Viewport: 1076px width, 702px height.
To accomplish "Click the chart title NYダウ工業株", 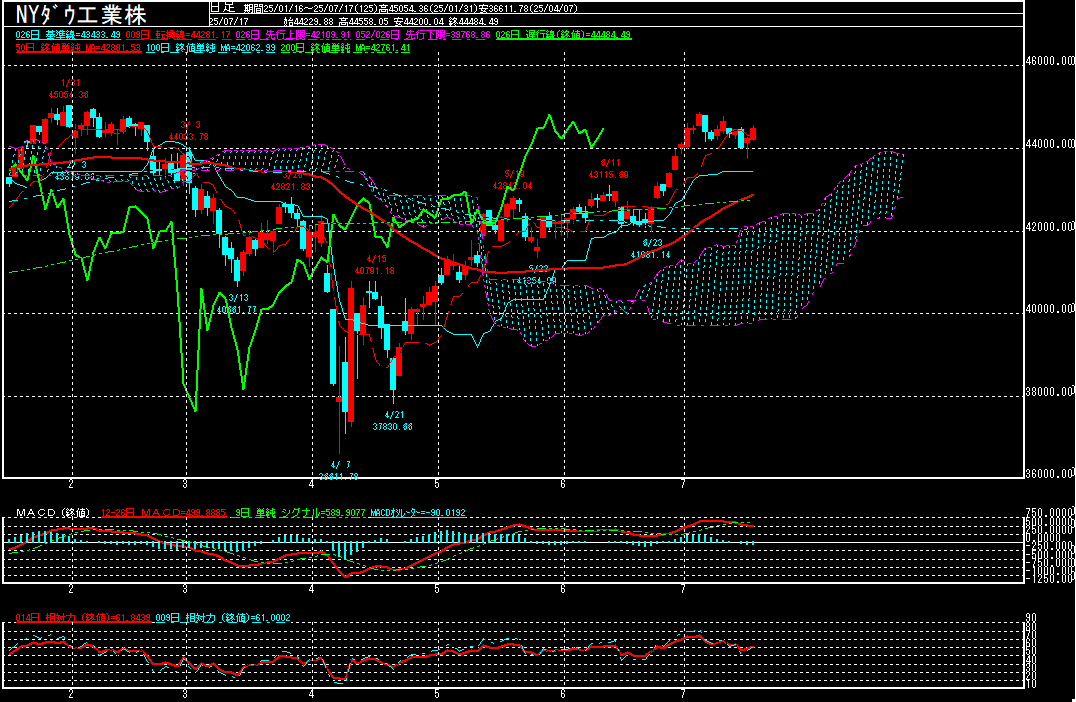I will coord(81,14).
